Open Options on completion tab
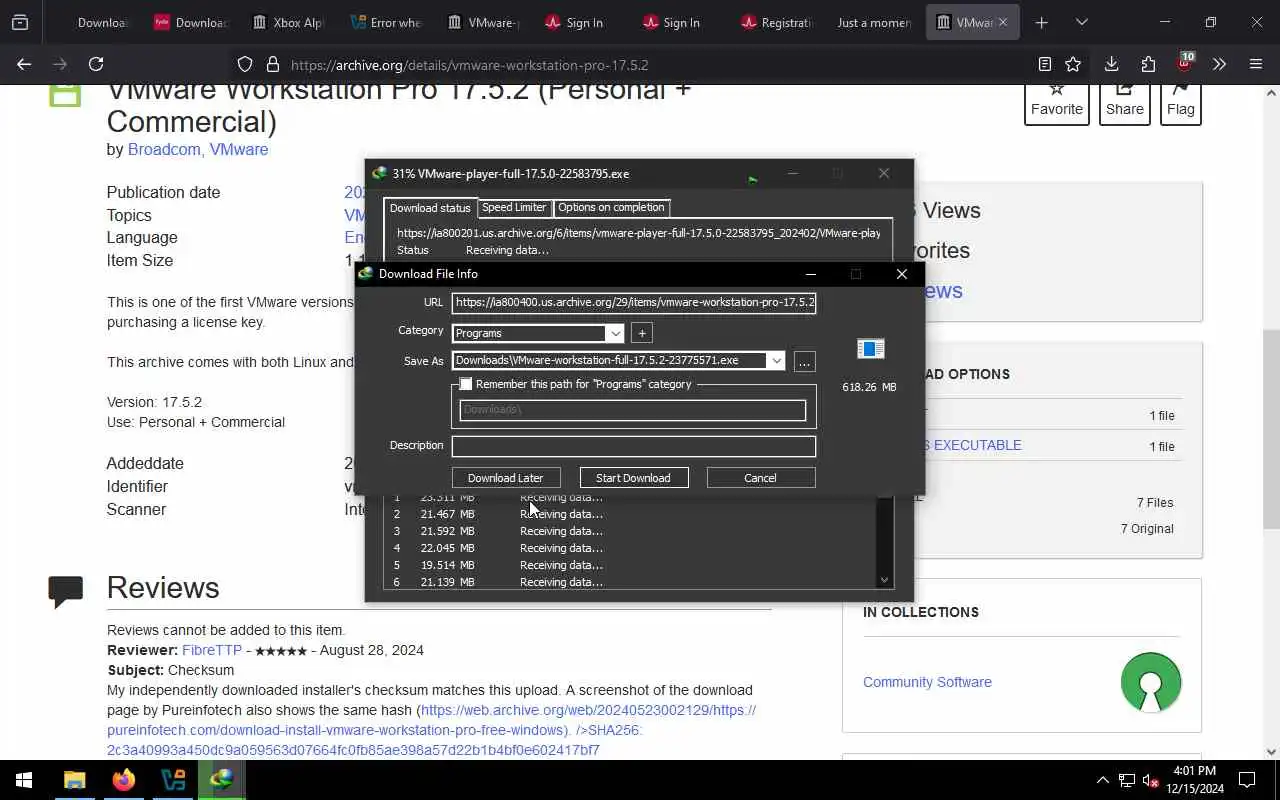1280x800 pixels. 611,207
